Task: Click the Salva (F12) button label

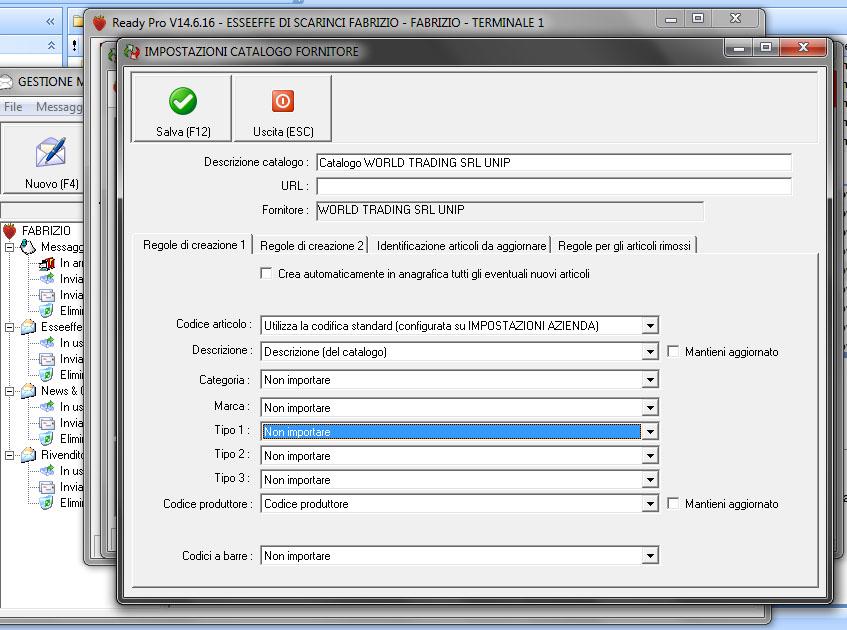Action: coord(183,132)
